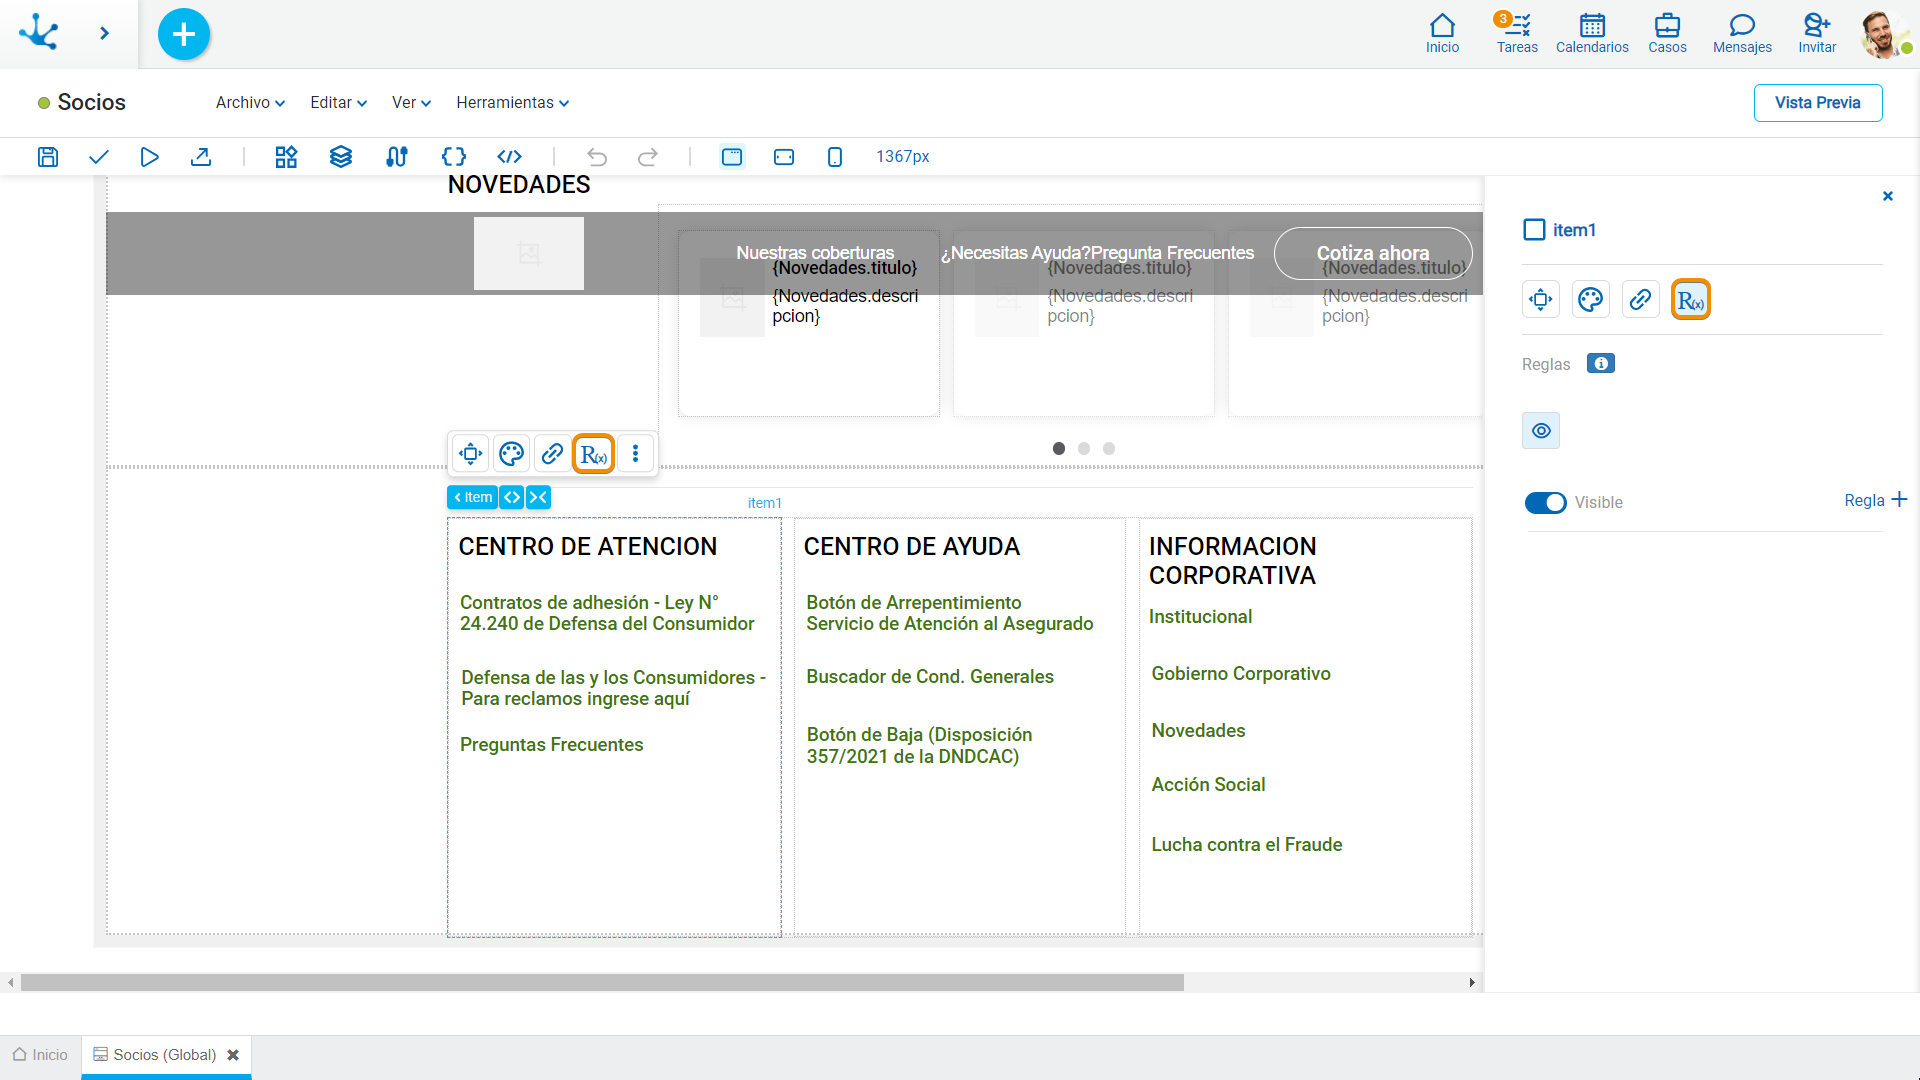
Task: Select first carousel dot indicator
Action: pyautogui.click(x=1059, y=449)
